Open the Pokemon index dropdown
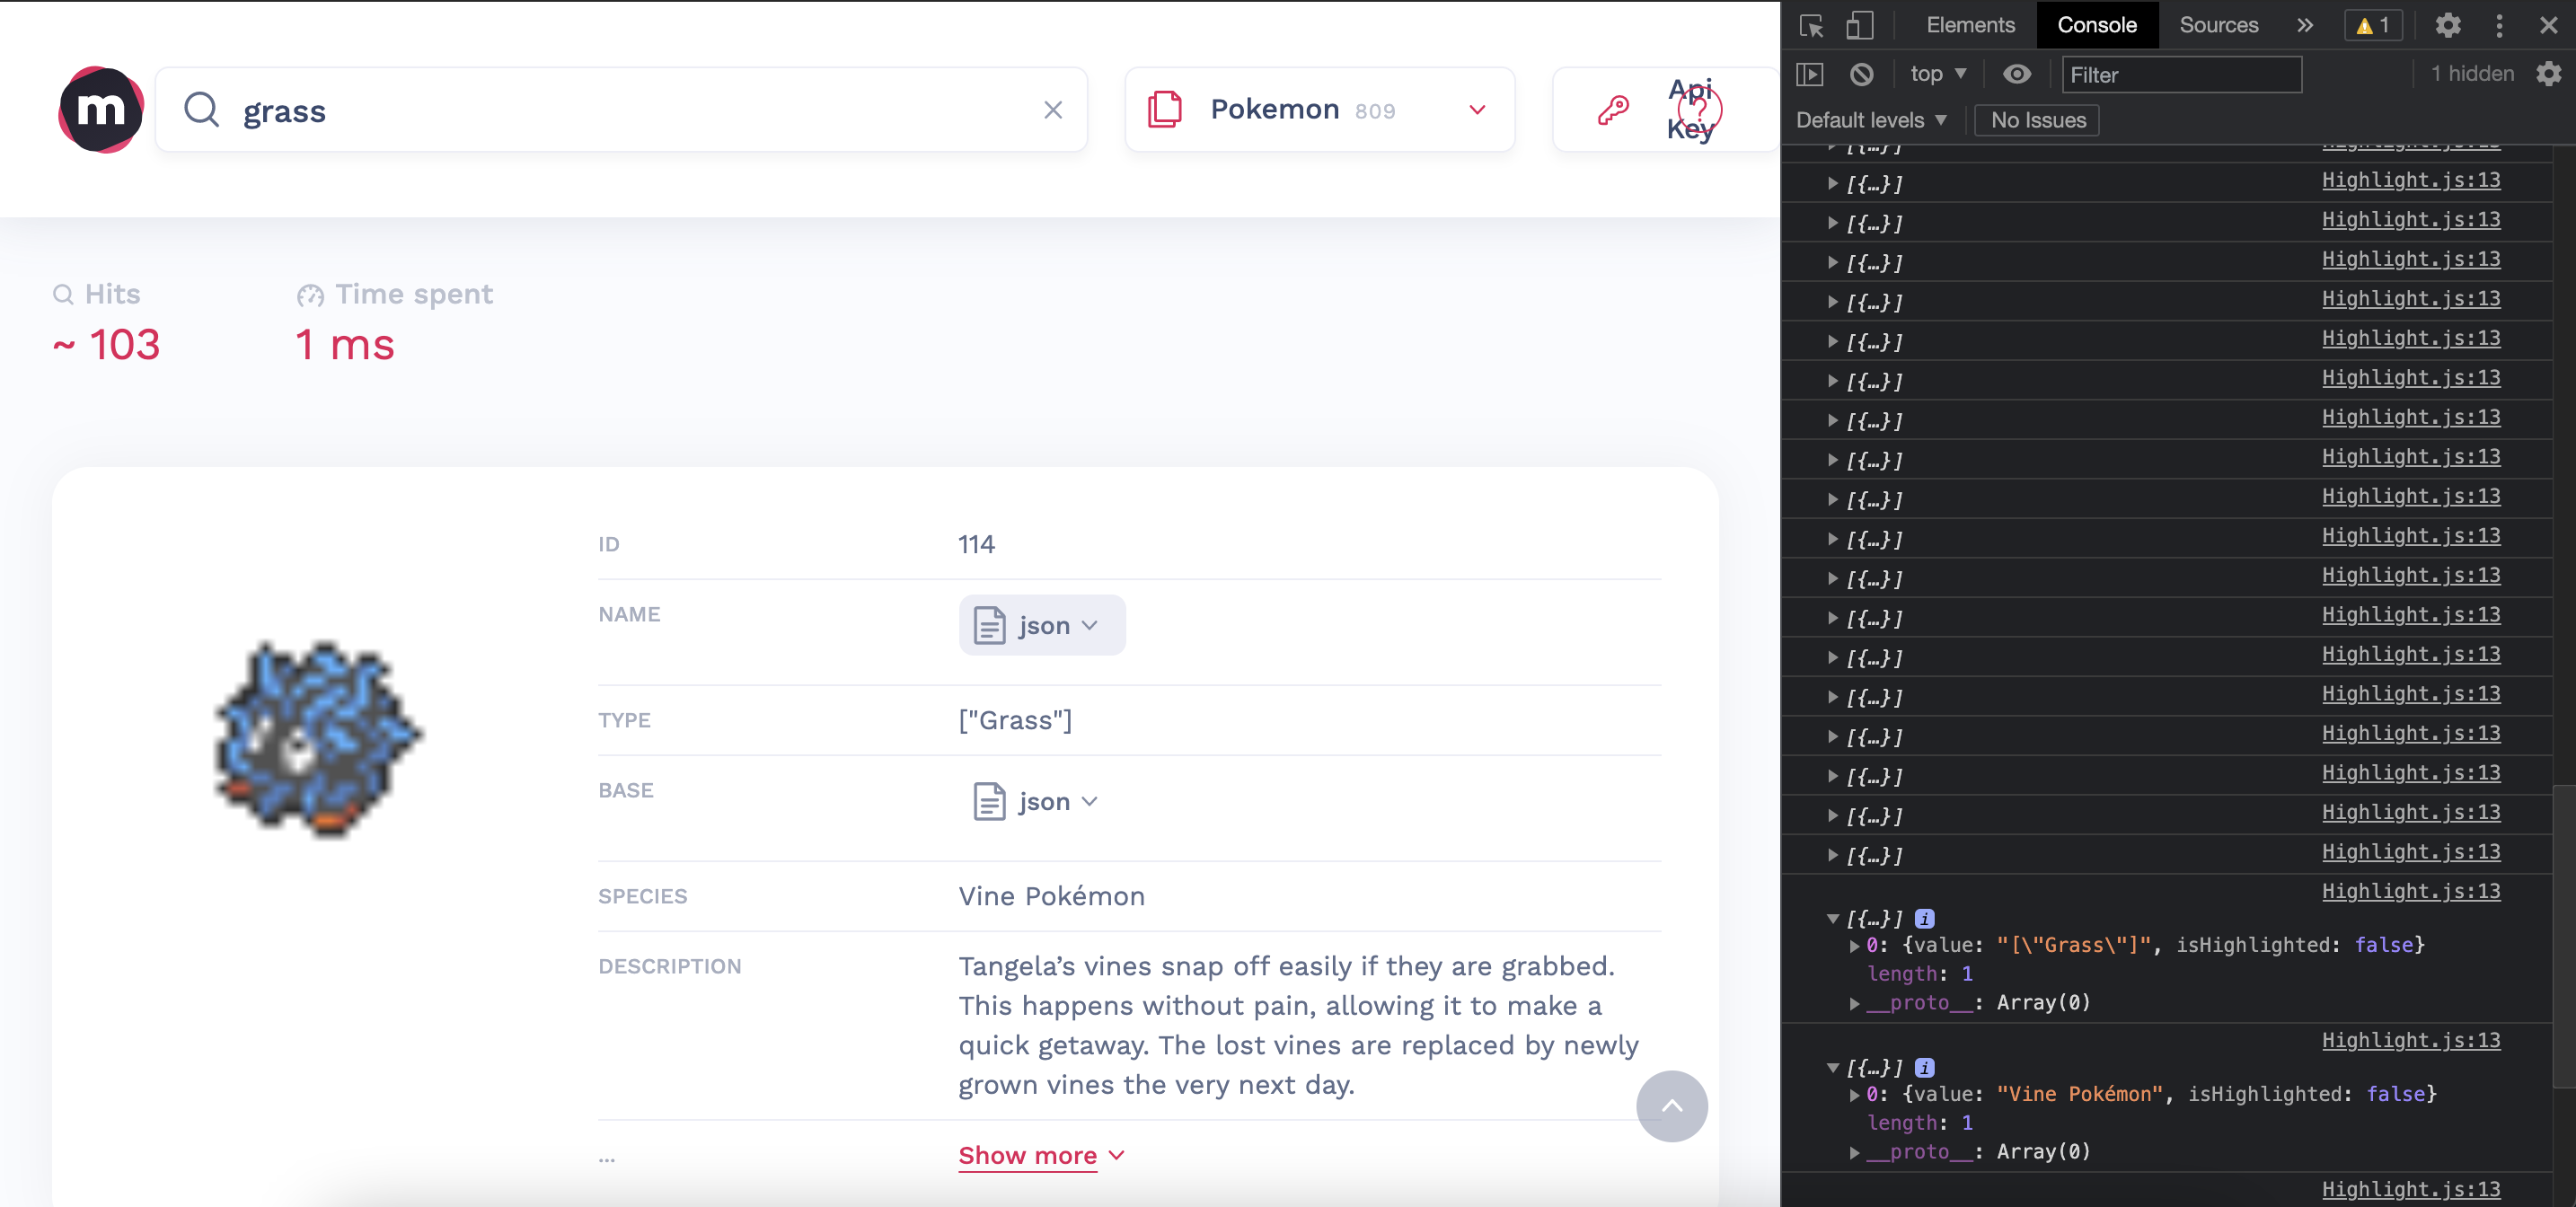The image size is (2576, 1207). 1319,110
